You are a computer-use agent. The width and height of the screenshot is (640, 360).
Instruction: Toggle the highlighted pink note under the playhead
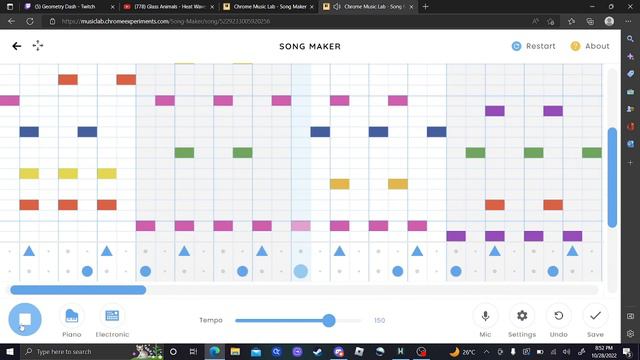[x=301, y=226]
